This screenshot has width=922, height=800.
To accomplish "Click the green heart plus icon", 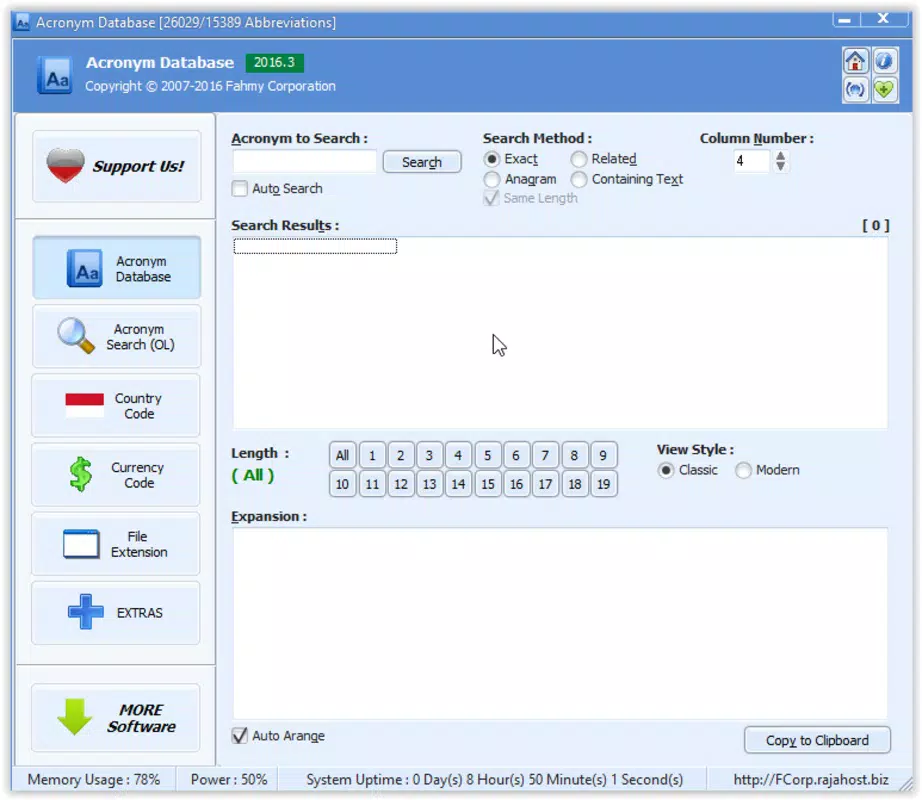I will pos(884,89).
